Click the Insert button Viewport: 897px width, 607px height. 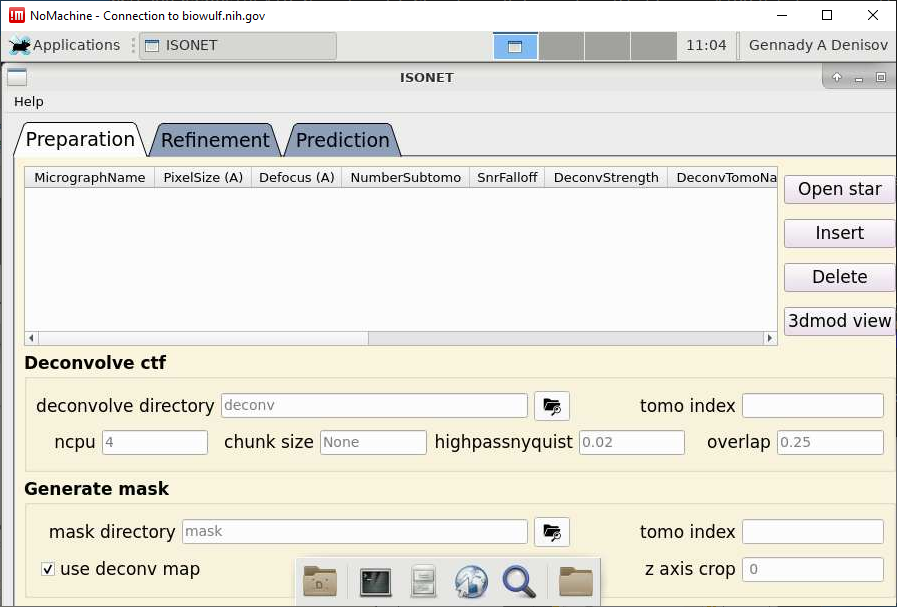(x=839, y=233)
